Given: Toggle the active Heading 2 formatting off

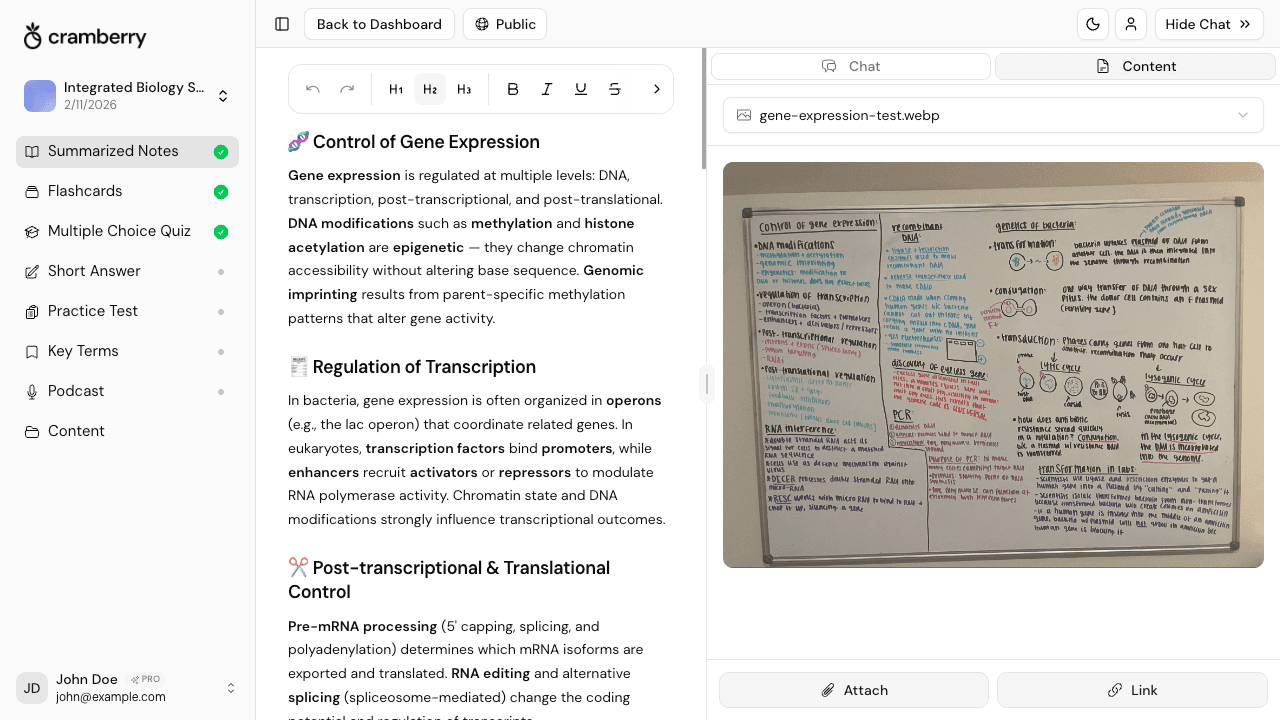Looking at the screenshot, I should (430, 89).
